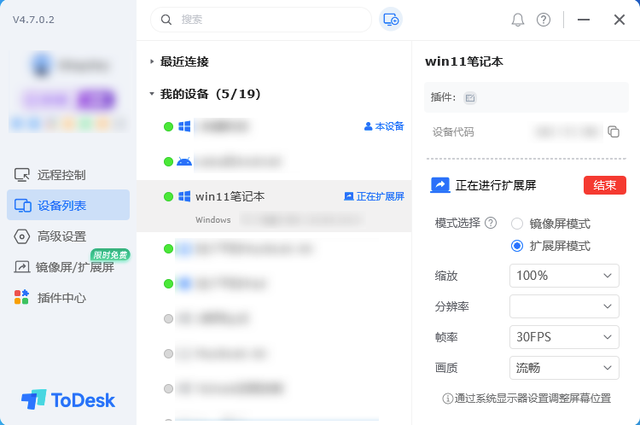Open 镜像屏/扩展屏 in the sidebar

click(68, 267)
